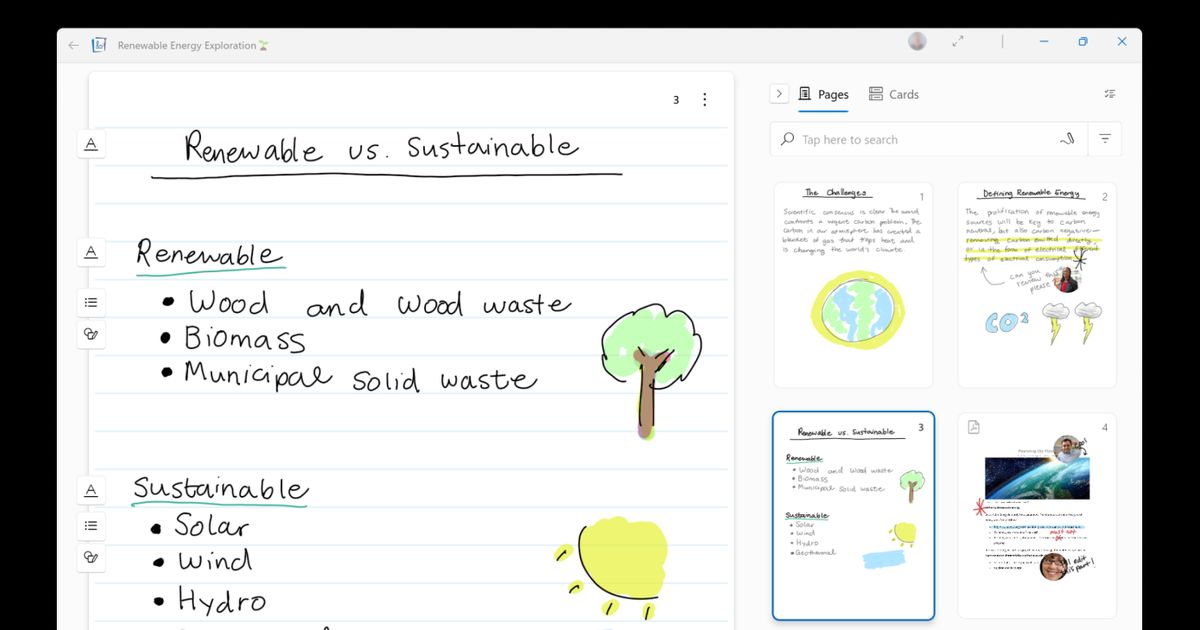The height and width of the screenshot is (630, 1200).
Task: Click list cue next to Wood bullet
Action: (x=91, y=302)
